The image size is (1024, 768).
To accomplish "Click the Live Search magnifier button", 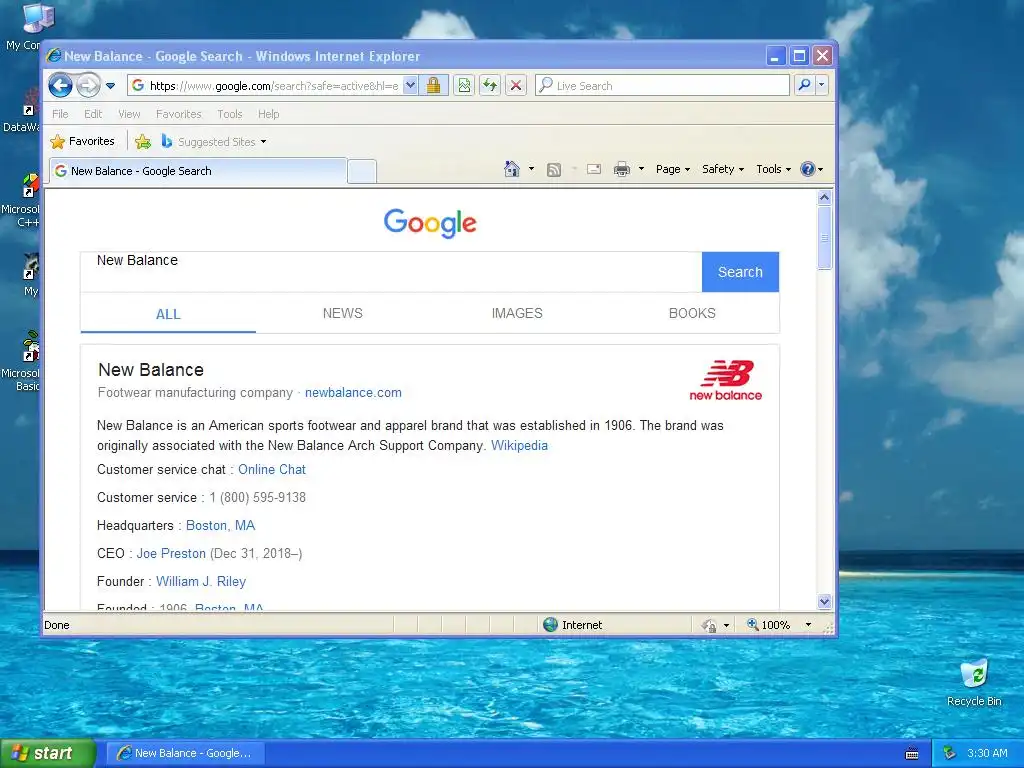I will (x=805, y=85).
